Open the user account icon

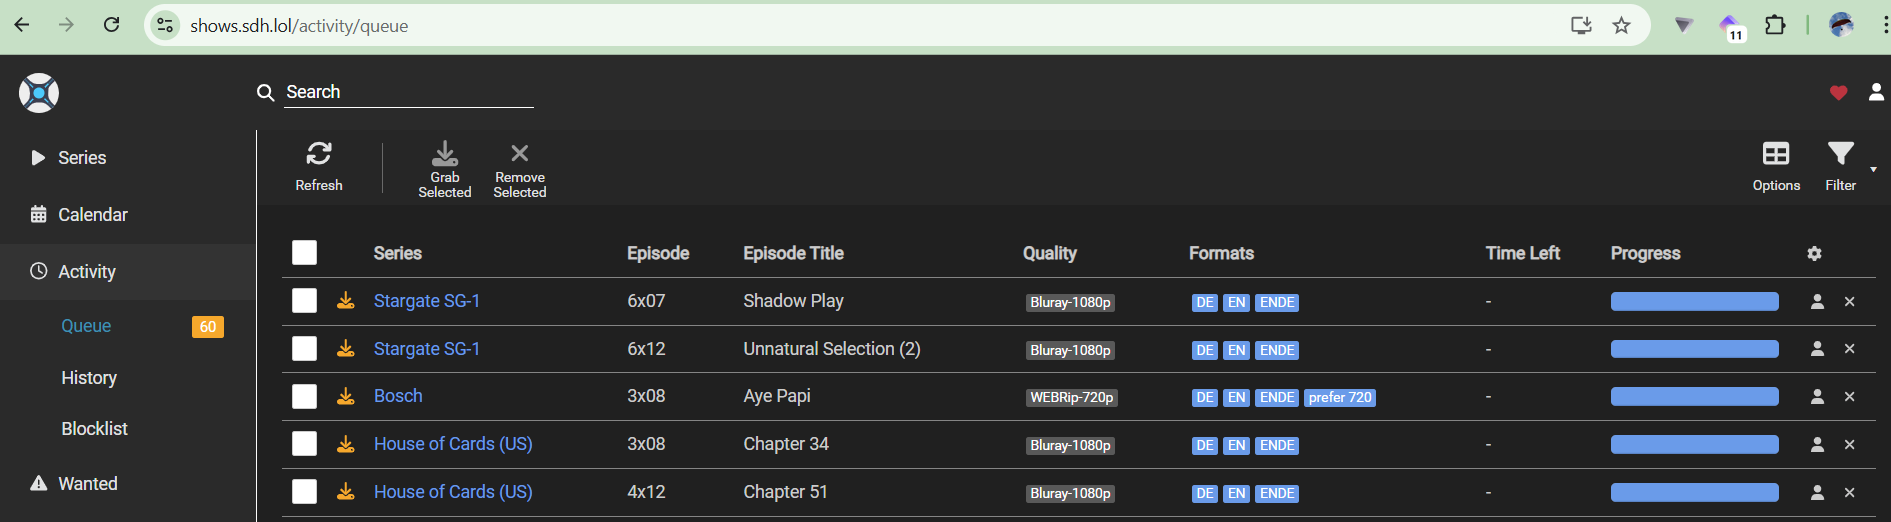(x=1876, y=92)
